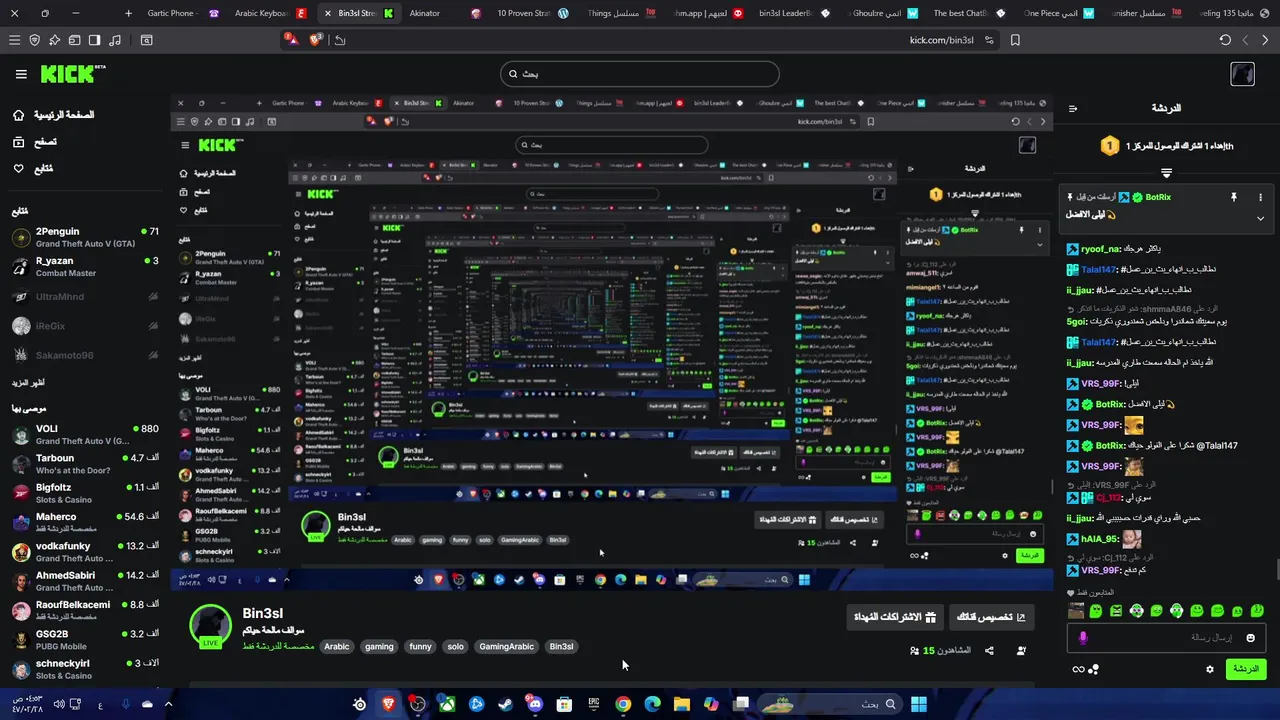The width and height of the screenshot is (1280, 720).
Task: Open browser main menu icon
Action: [14, 40]
